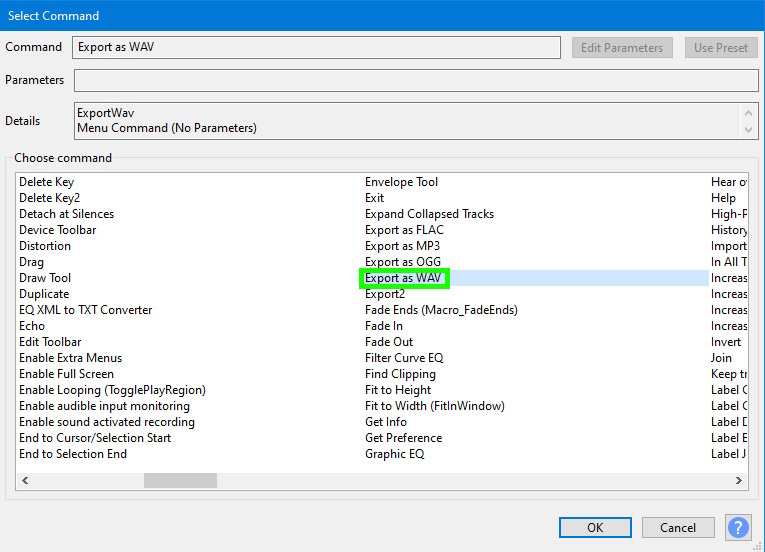Viewport: 765px width, 552px height.
Task: Select Graphic EQ in command list
Action: point(394,454)
